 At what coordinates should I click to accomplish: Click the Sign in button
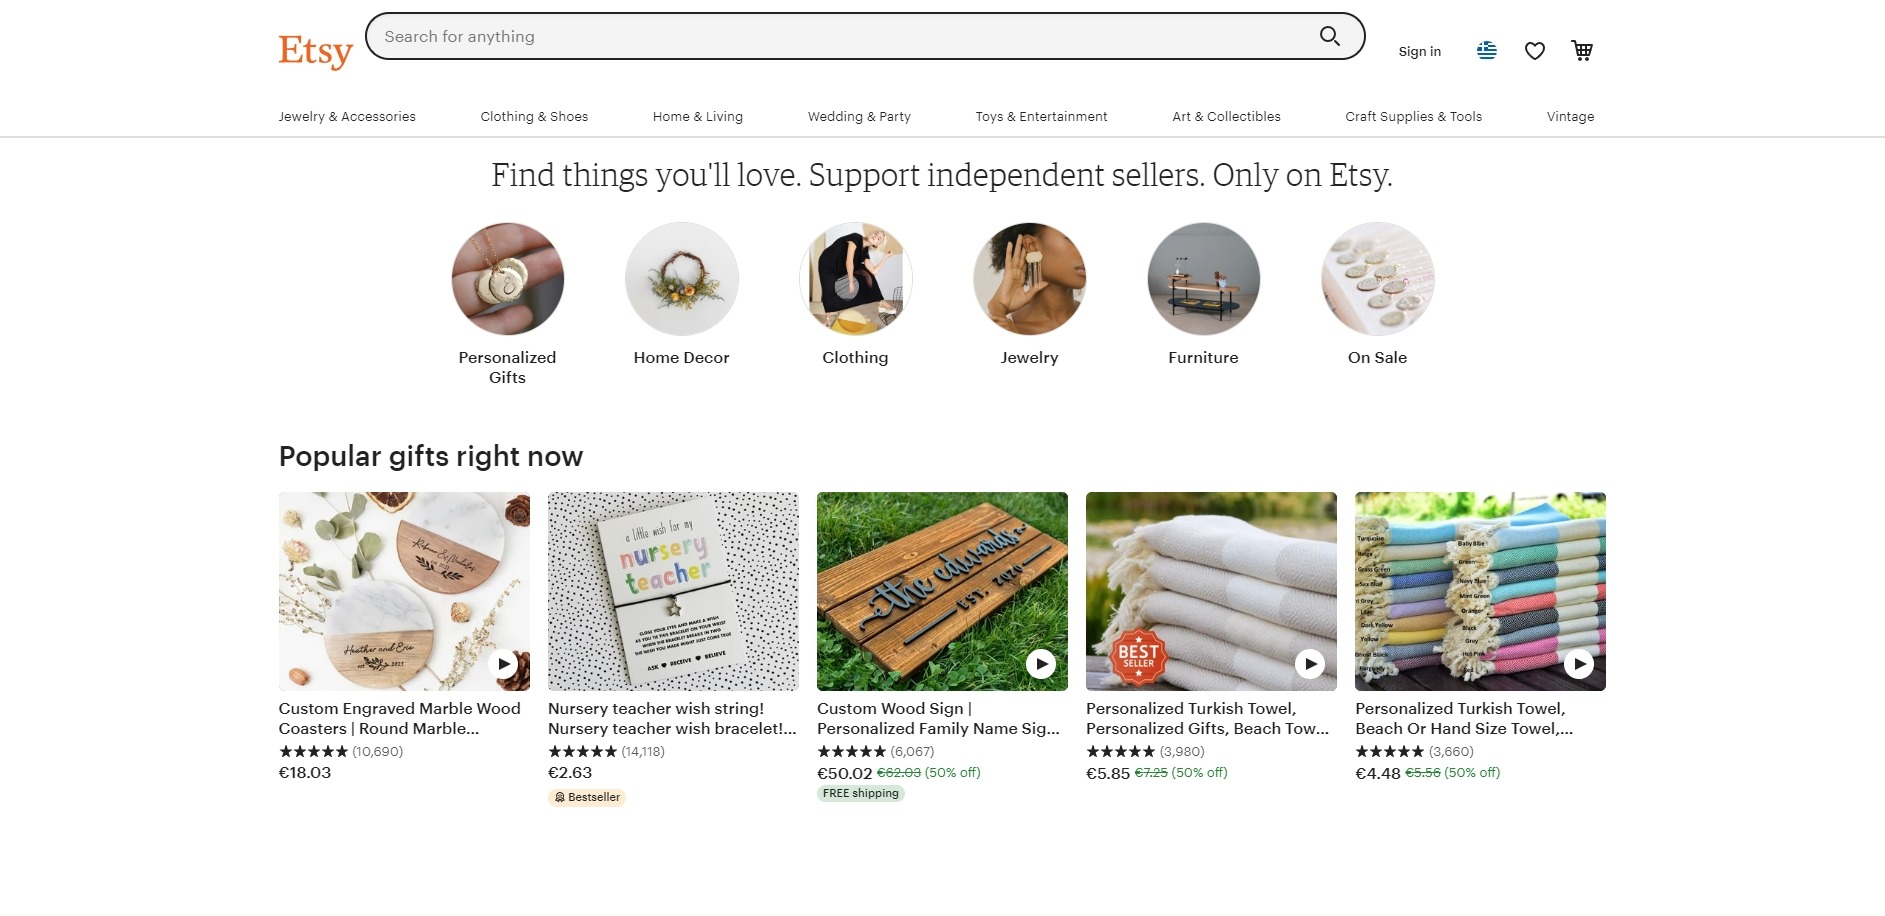(x=1419, y=52)
